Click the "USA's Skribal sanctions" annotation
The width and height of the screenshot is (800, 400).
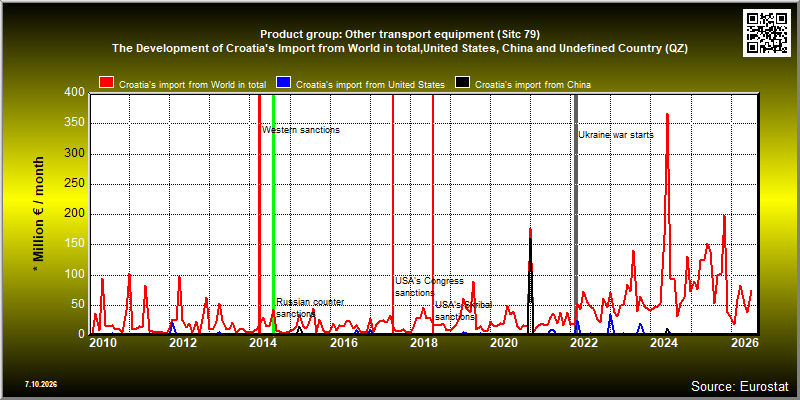[463, 311]
